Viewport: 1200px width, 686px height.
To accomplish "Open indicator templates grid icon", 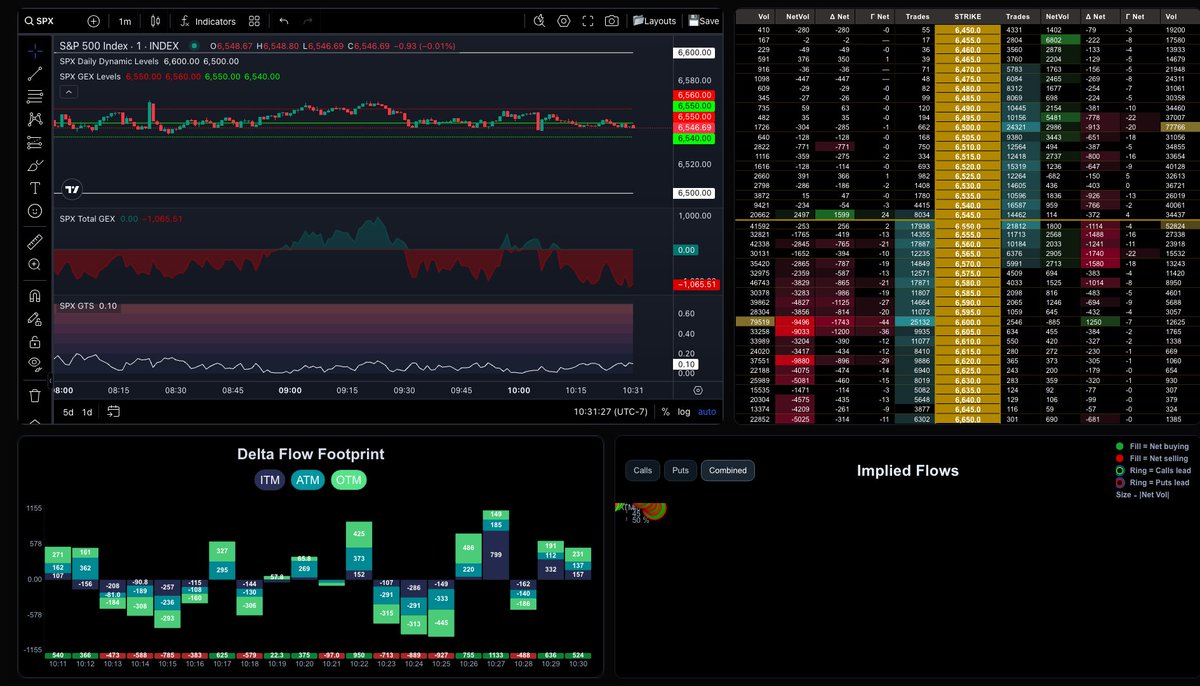I will coord(255,21).
